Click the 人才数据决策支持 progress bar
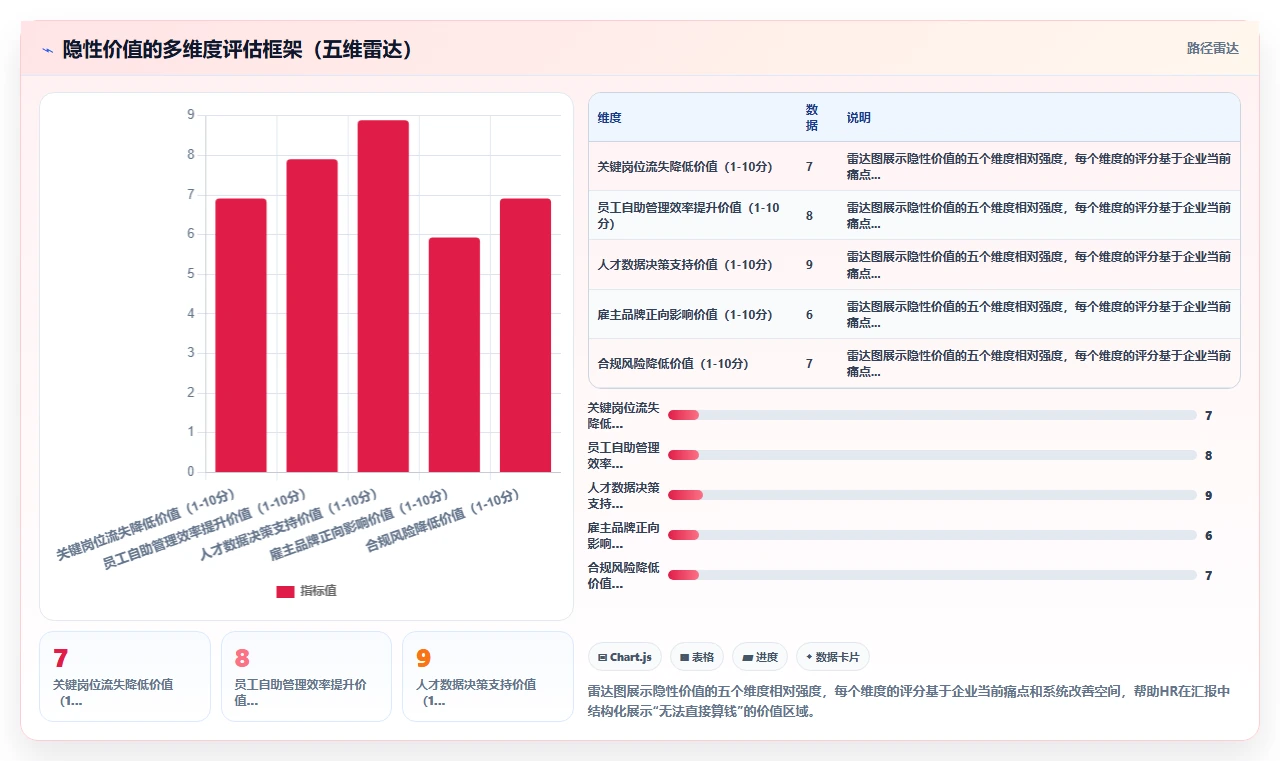The width and height of the screenshot is (1280, 761). pos(932,495)
